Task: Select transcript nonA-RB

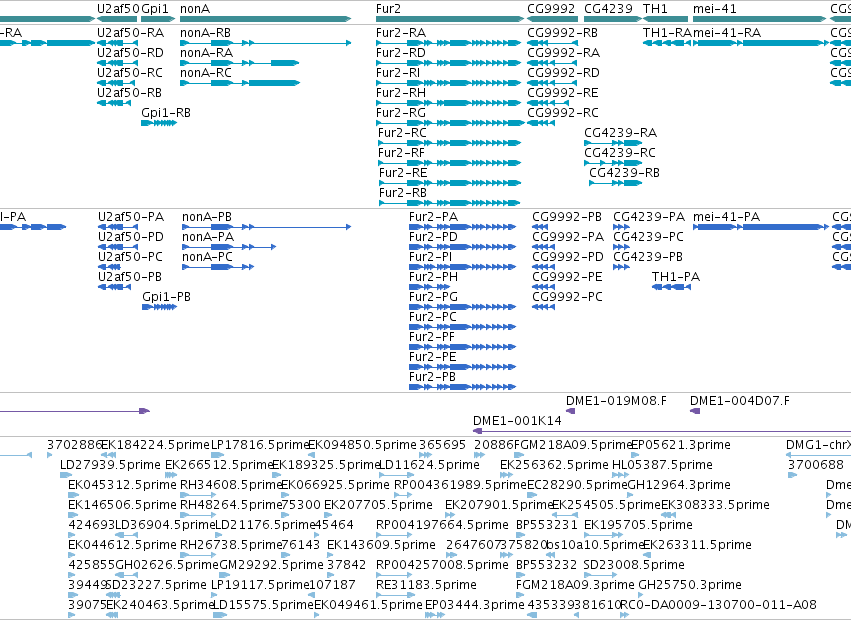Action: [266, 43]
